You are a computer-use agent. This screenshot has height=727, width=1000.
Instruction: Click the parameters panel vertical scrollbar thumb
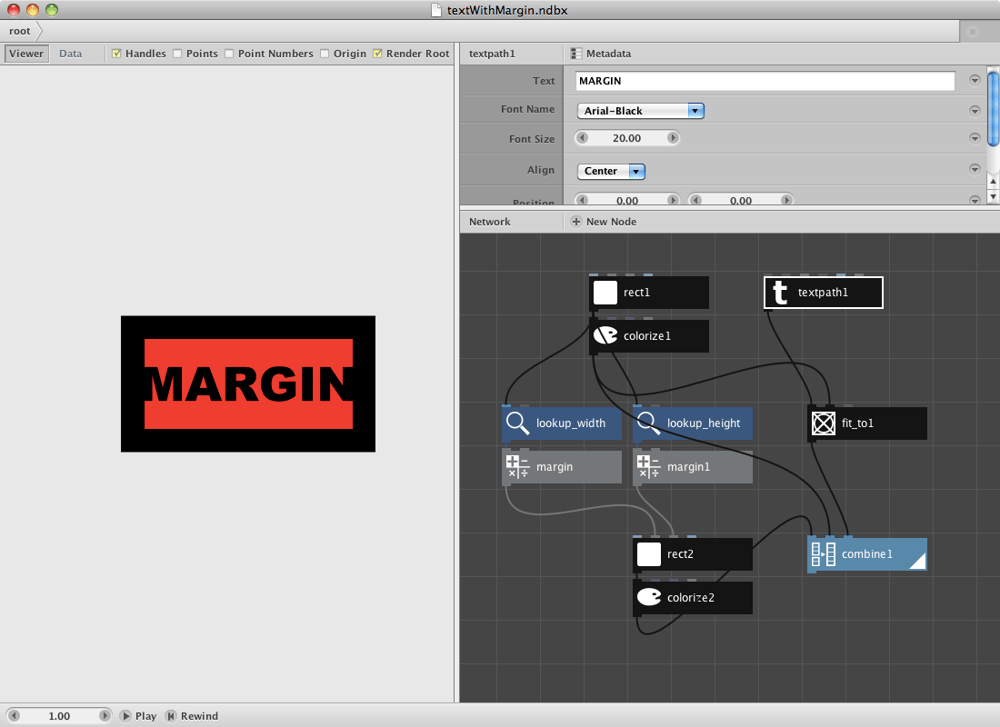(993, 109)
